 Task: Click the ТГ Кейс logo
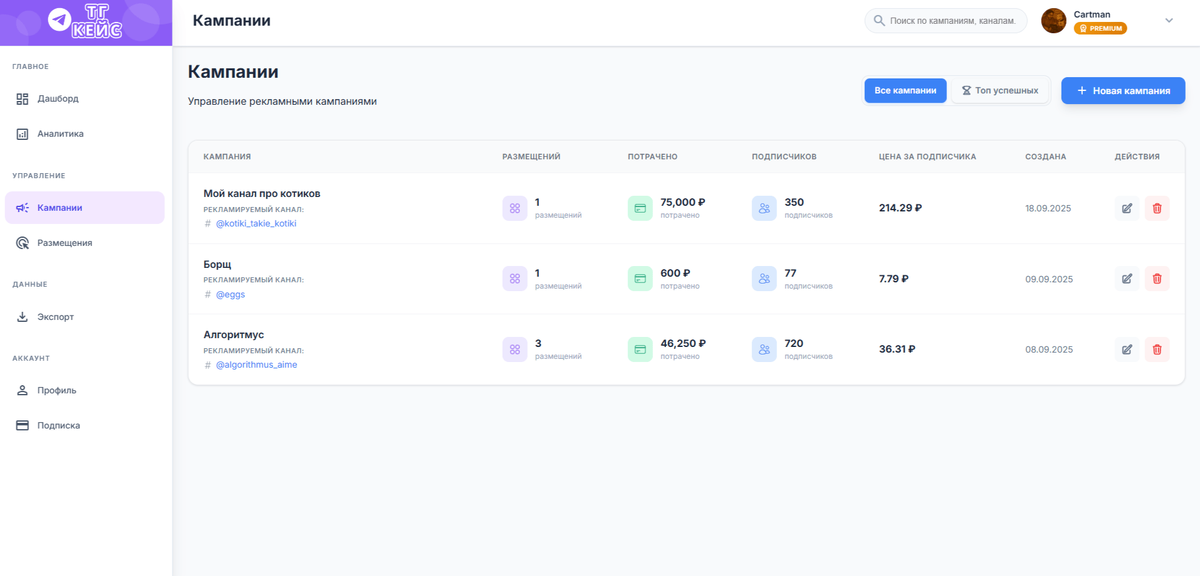click(85, 21)
